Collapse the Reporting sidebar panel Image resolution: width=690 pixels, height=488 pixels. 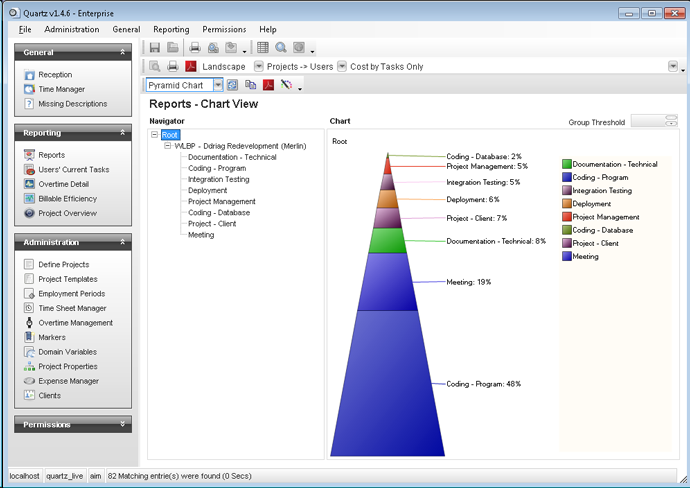122,133
